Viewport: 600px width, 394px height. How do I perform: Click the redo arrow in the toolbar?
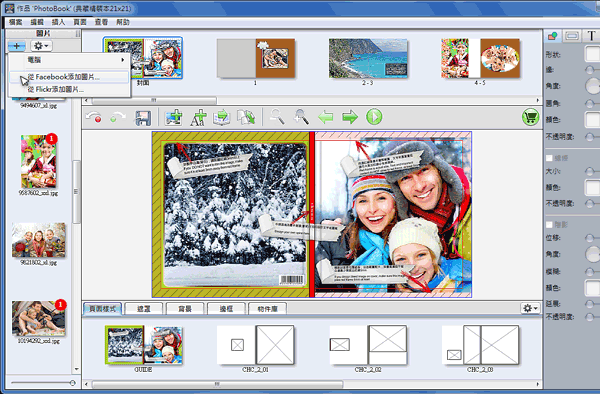118,117
